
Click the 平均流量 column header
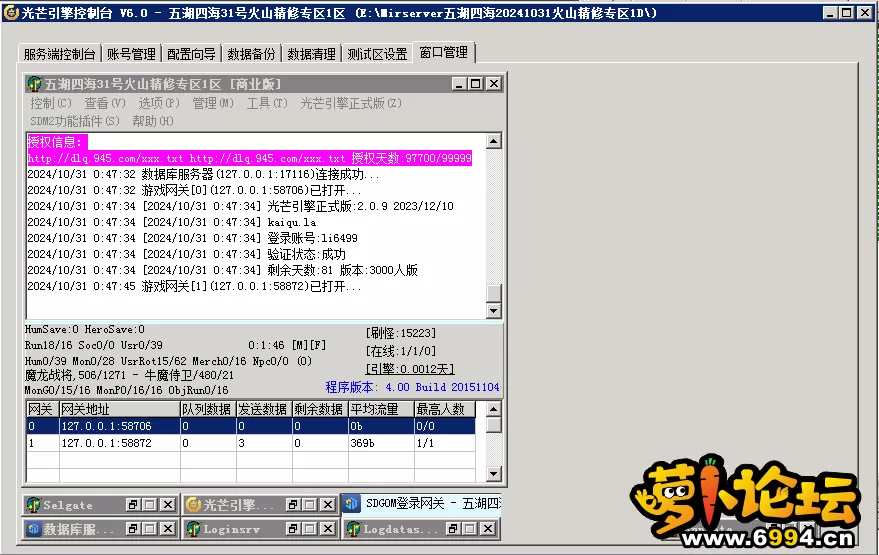coord(381,409)
